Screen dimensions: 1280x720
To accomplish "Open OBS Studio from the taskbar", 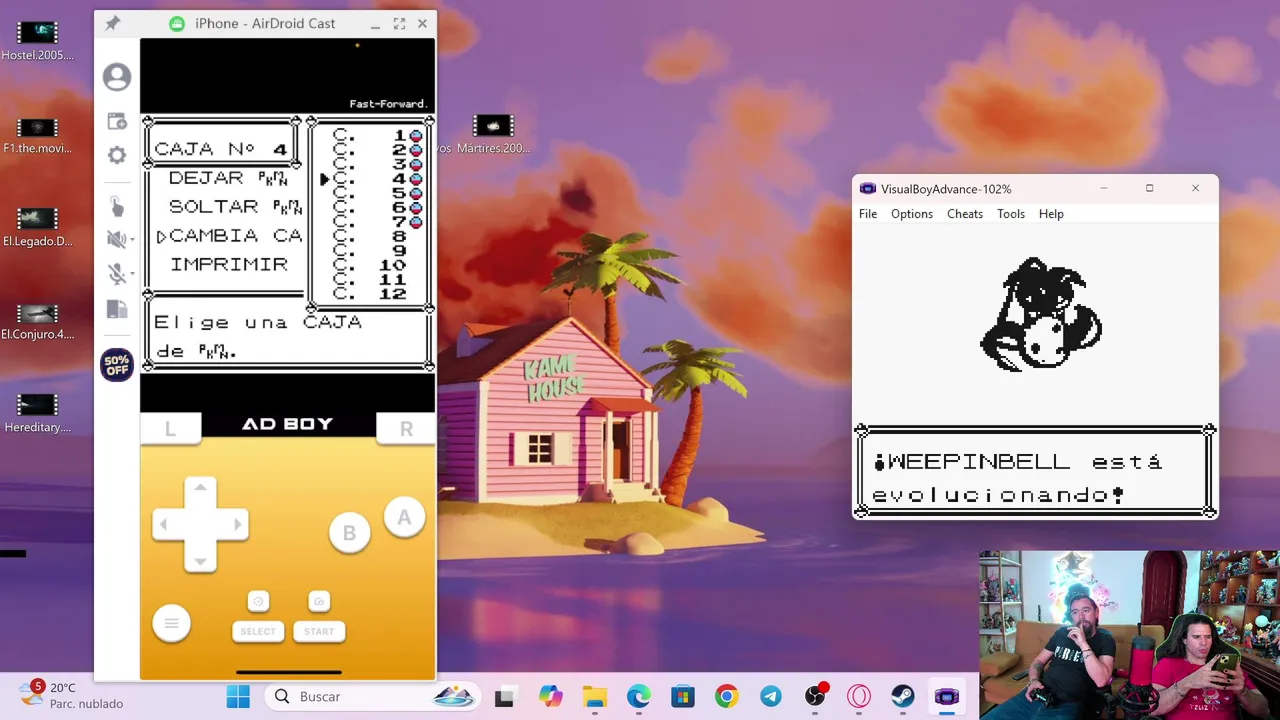I will click(815, 697).
